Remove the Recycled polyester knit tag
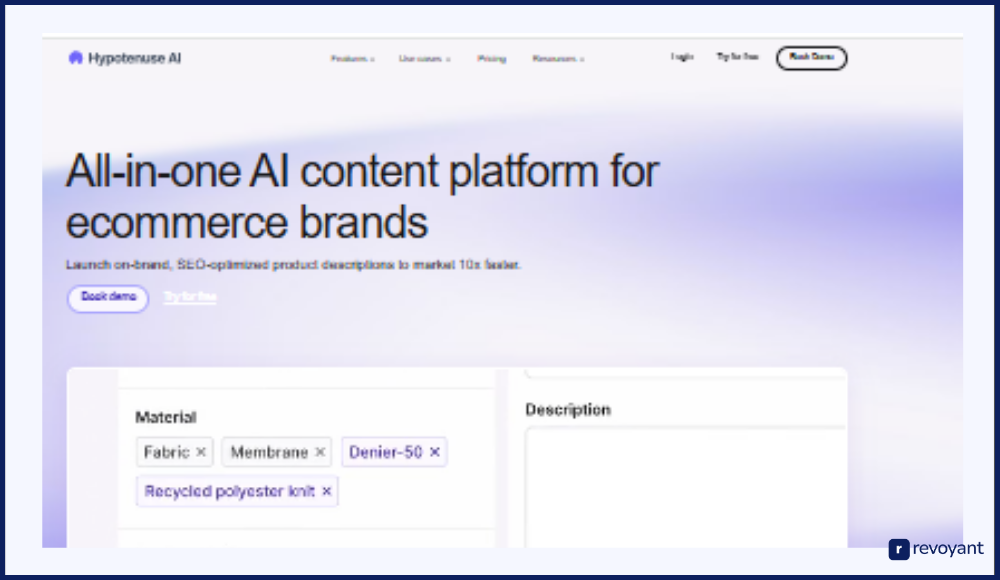The width and height of the screenshot is (1000, 580). pyautogui.click(x=327, y=491)
